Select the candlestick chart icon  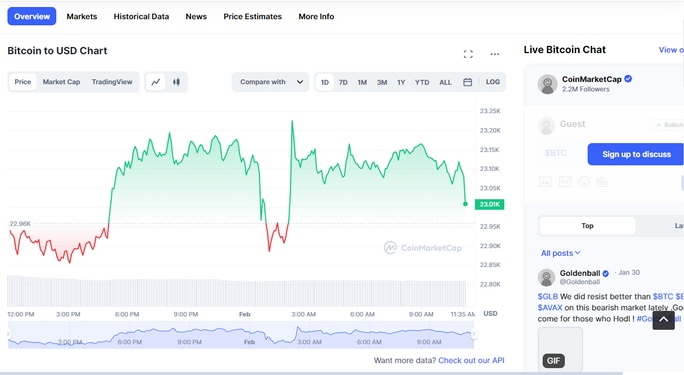176,82
